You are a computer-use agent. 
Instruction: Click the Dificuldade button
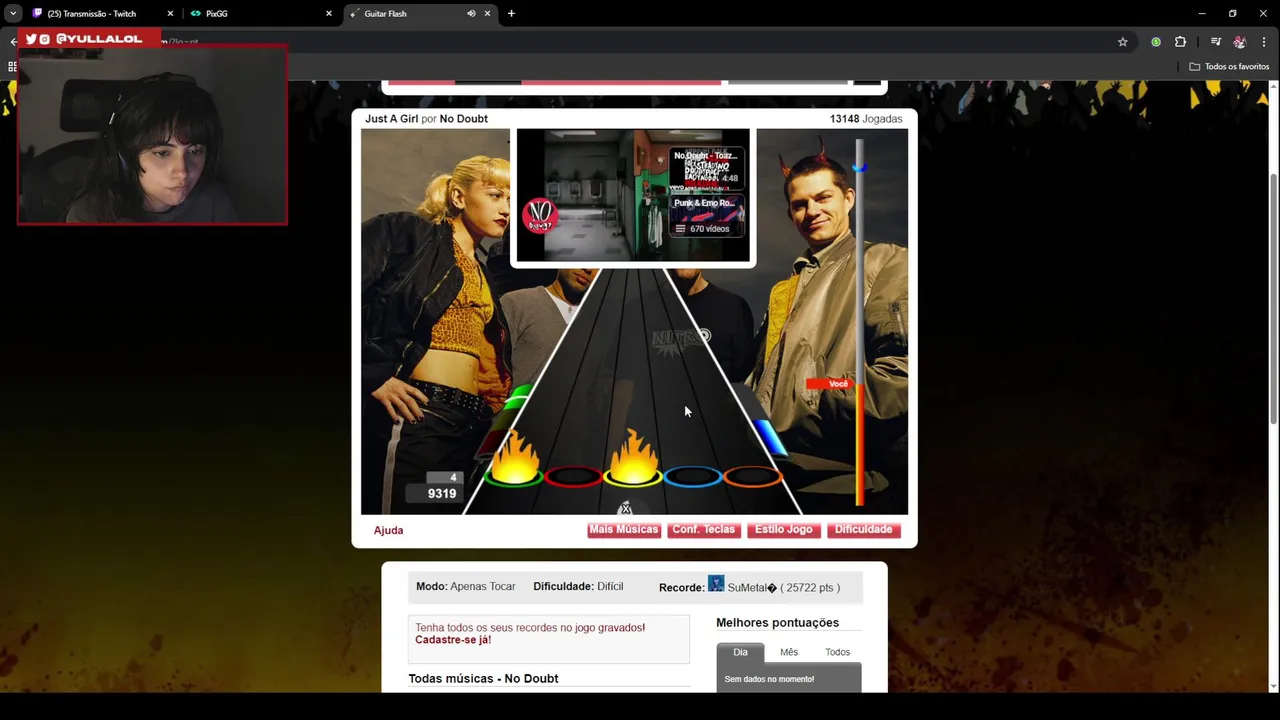863,530
